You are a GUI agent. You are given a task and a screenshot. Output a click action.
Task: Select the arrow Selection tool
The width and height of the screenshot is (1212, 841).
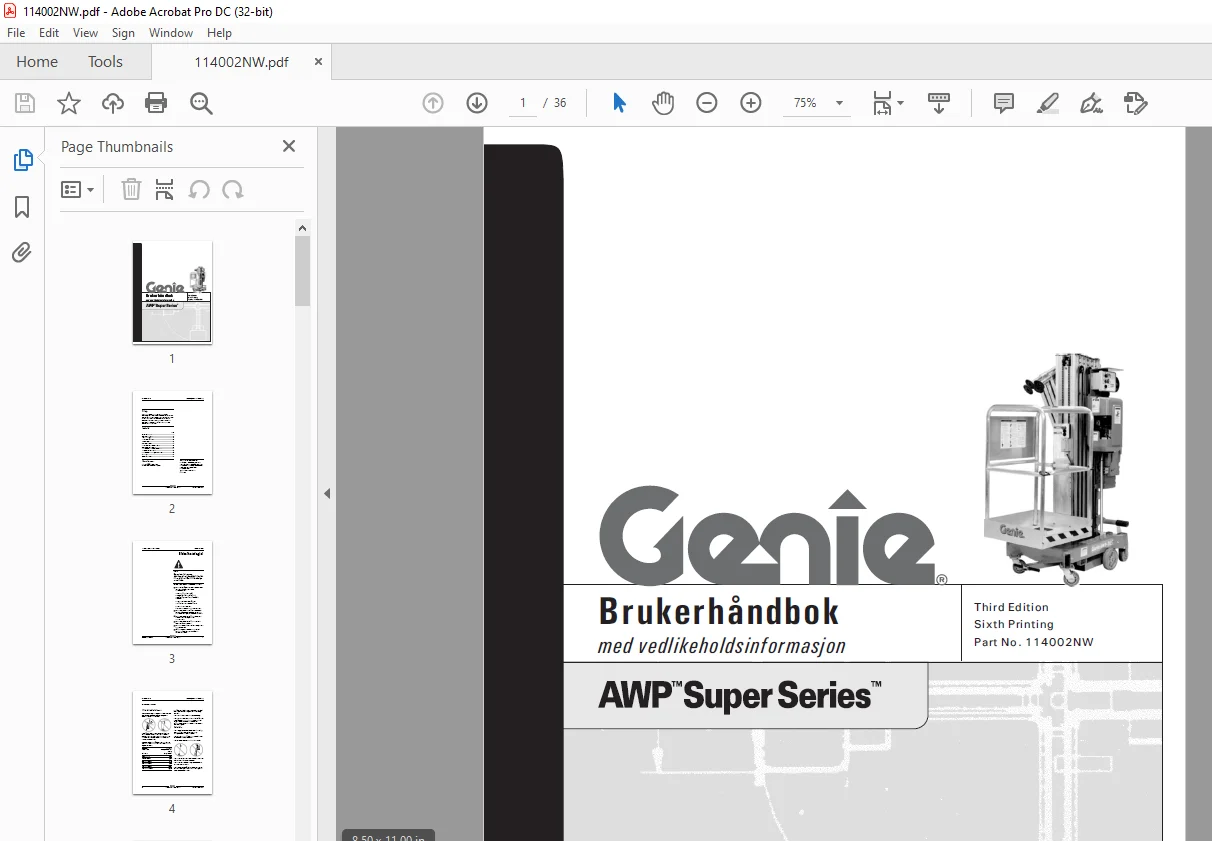click(619, 103)
